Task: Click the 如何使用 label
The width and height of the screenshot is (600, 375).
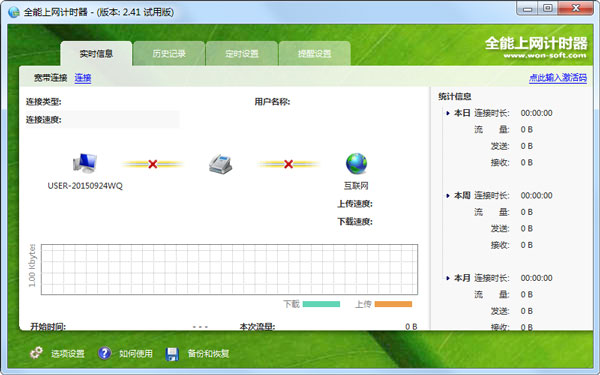Action: [x=136, y=354]
